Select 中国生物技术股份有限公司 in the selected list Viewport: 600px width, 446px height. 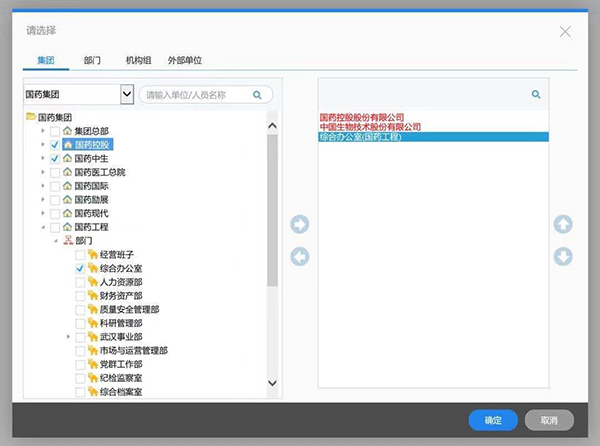370,127
